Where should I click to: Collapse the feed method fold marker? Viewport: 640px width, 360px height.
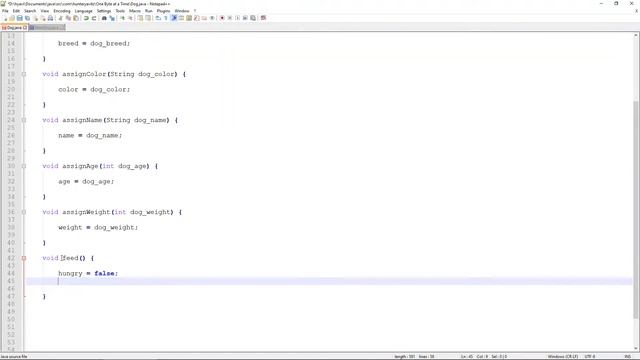click(24, 258)
